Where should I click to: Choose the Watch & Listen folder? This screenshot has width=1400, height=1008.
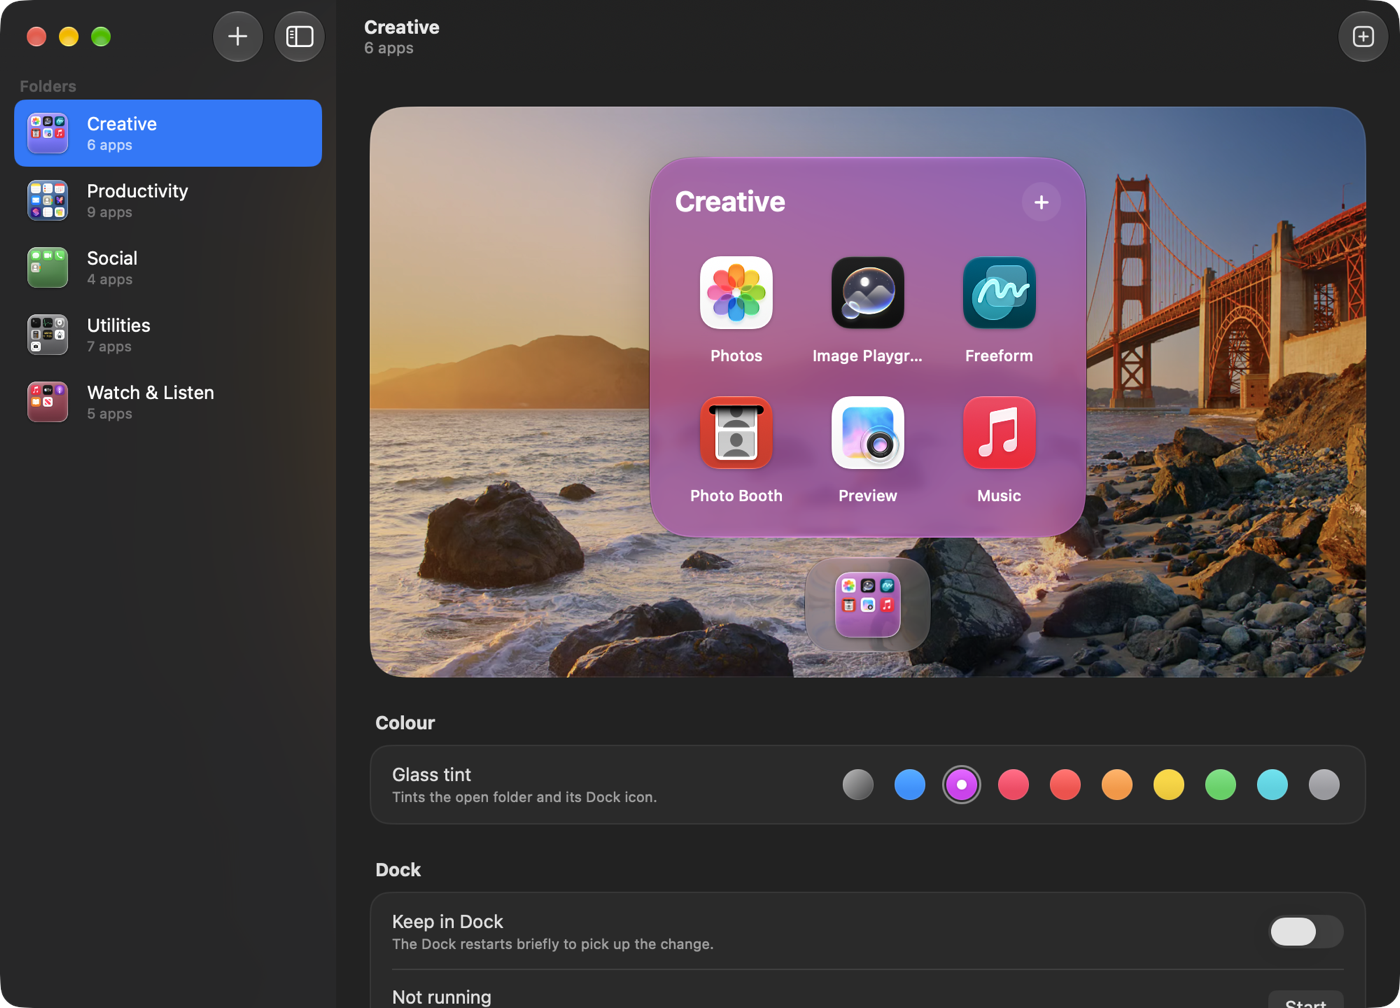[168, 401]
